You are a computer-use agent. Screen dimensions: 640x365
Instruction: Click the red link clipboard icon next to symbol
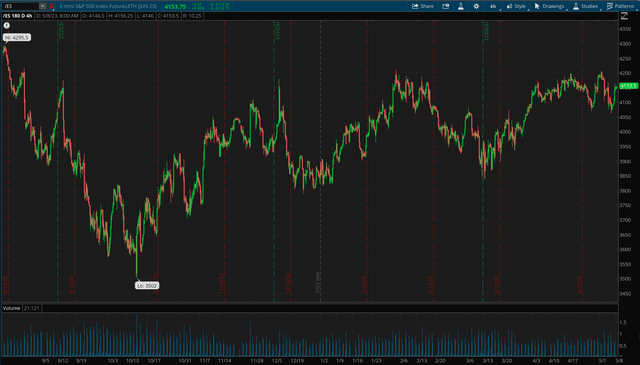(x=51, y=6)
